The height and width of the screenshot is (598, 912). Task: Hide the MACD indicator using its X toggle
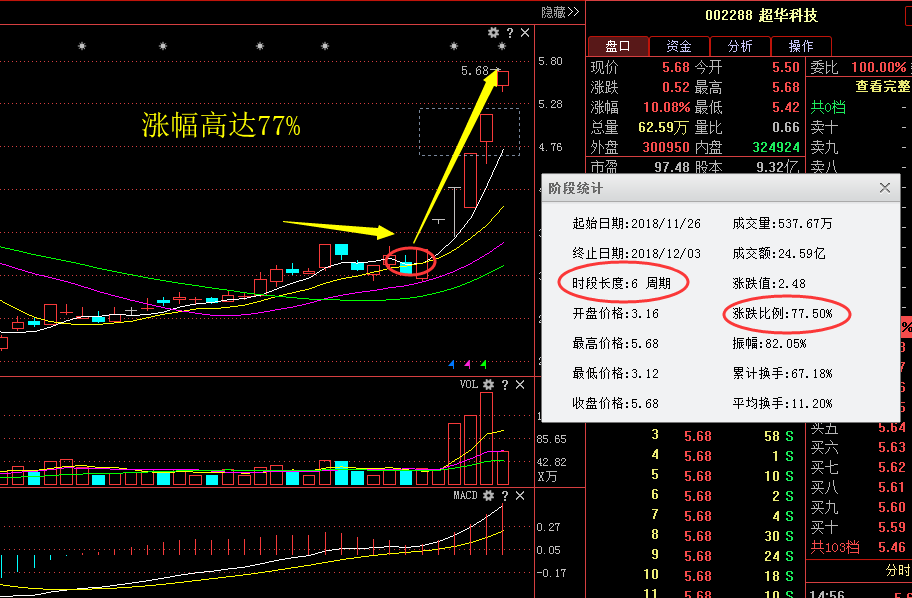point(520,495)
